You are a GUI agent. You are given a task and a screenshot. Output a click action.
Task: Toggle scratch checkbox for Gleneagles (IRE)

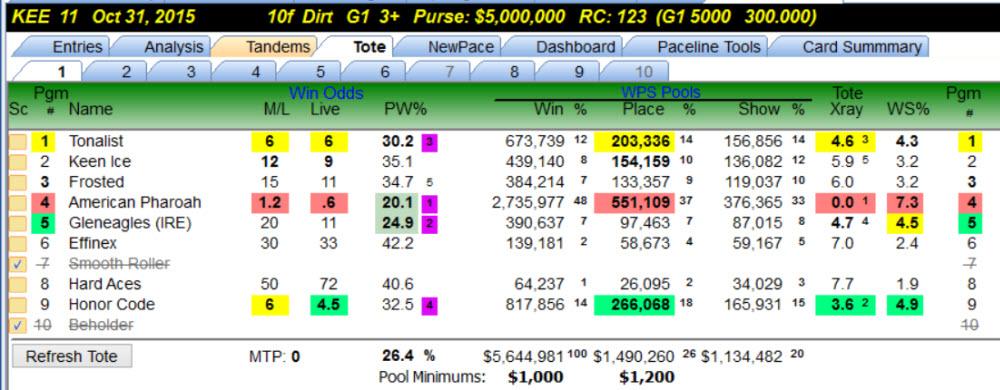(x=17, y=223)
